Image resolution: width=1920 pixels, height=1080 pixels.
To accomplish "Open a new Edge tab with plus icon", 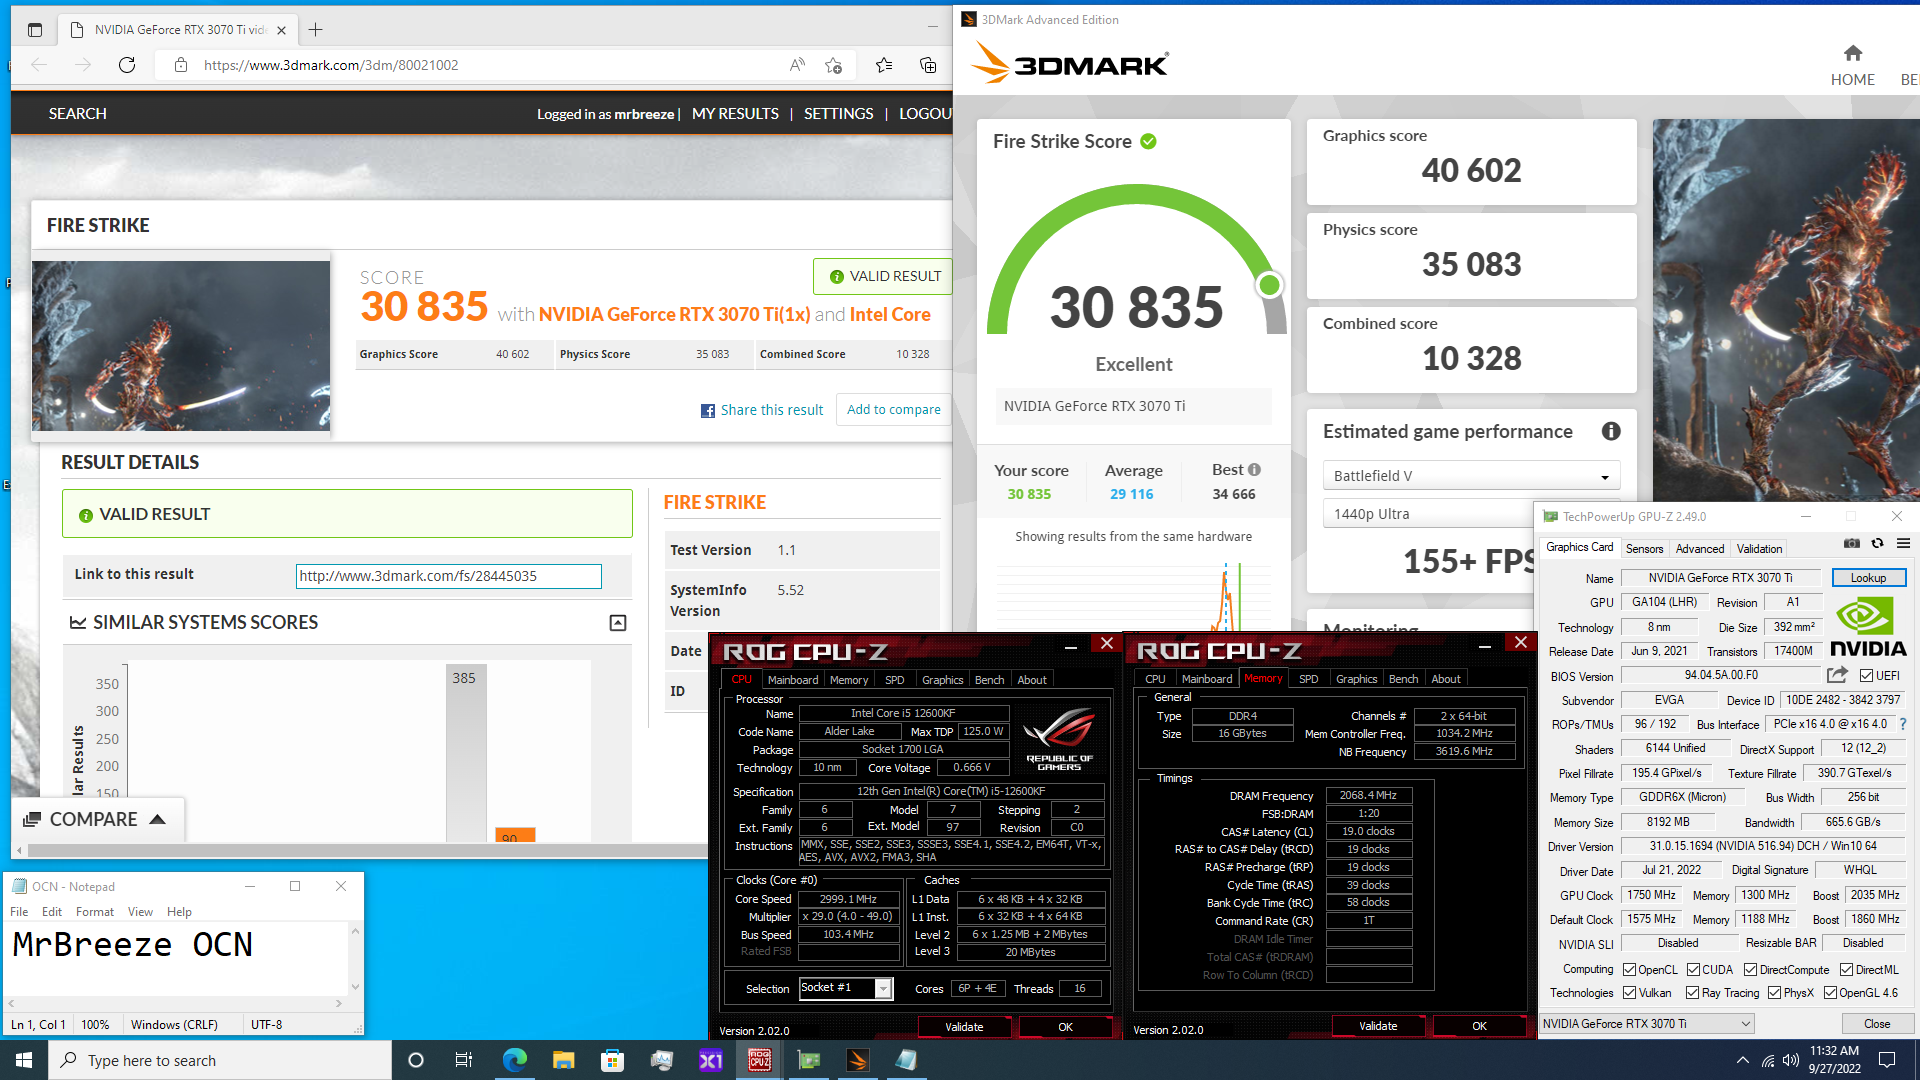I will click(x=315, y=30).
